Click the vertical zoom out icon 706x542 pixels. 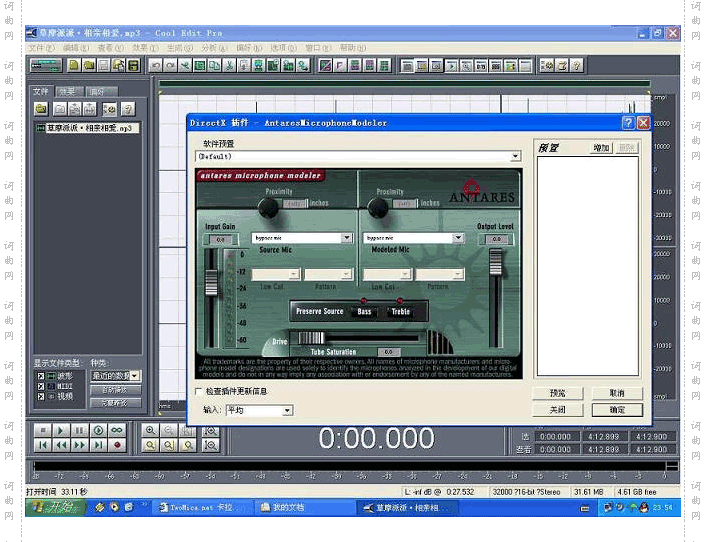[210, 445]
